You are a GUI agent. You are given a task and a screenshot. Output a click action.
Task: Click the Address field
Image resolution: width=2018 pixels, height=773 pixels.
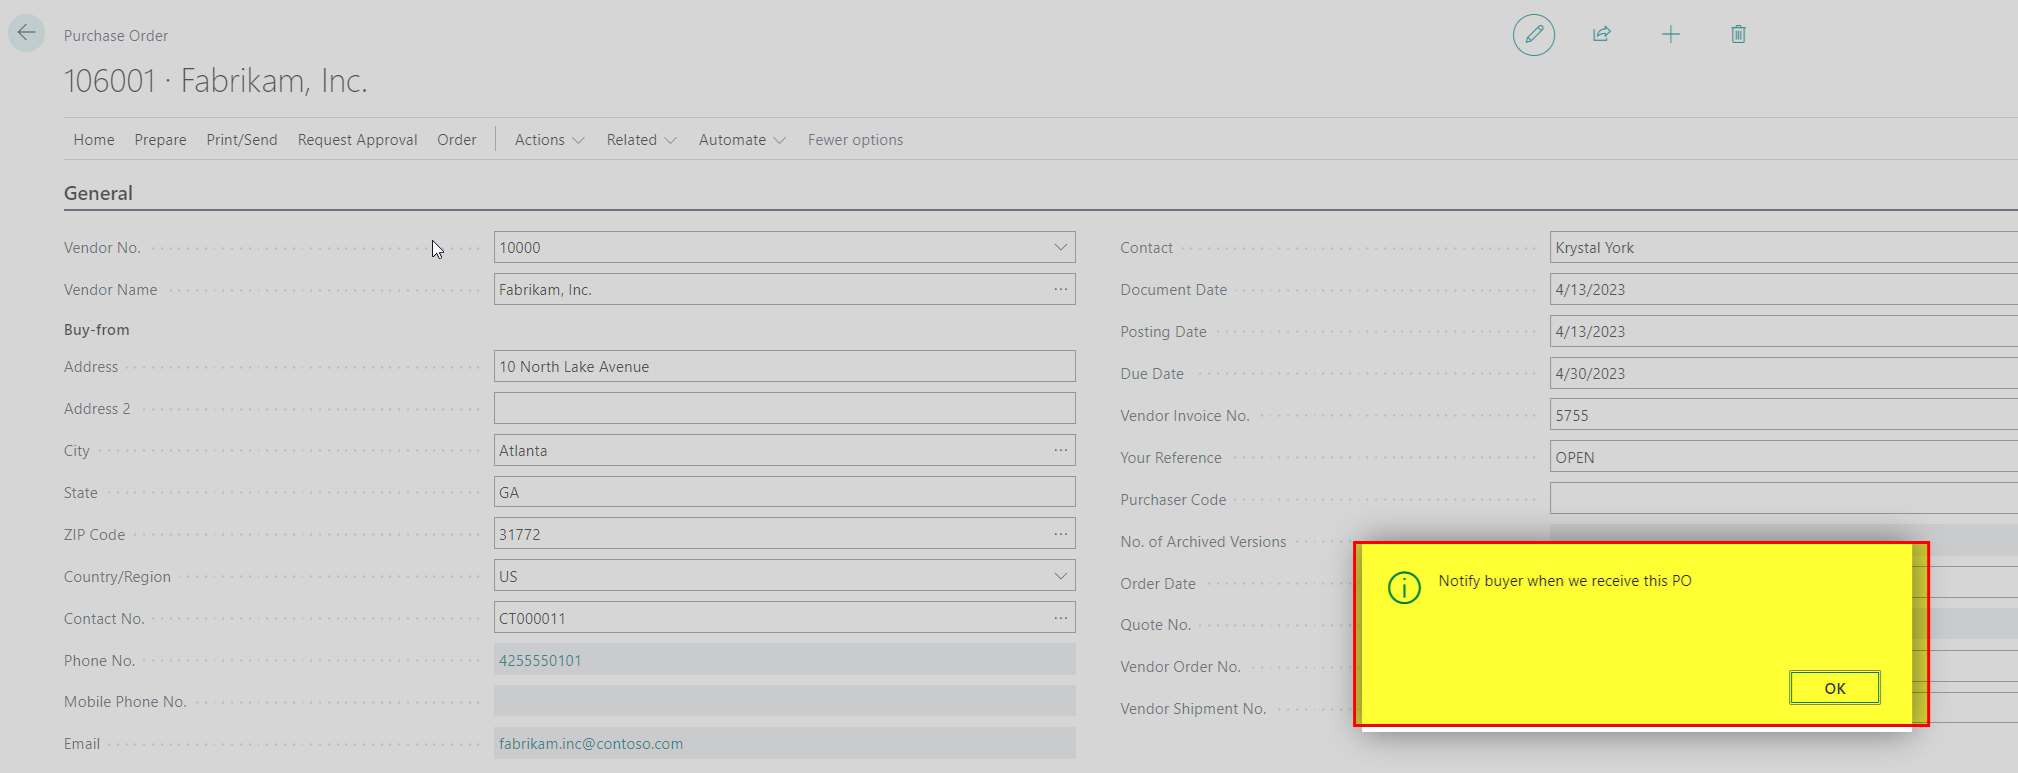click(x=784, y=366)
